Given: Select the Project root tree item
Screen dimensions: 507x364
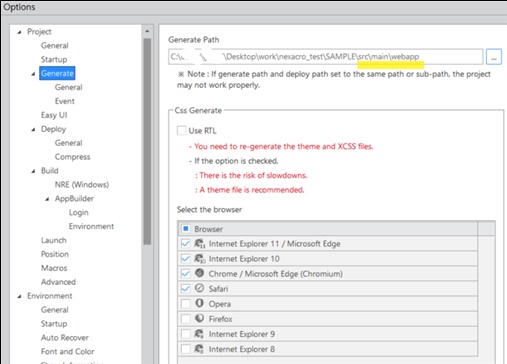Looking at the screenshot, I should tap(39, 32).
